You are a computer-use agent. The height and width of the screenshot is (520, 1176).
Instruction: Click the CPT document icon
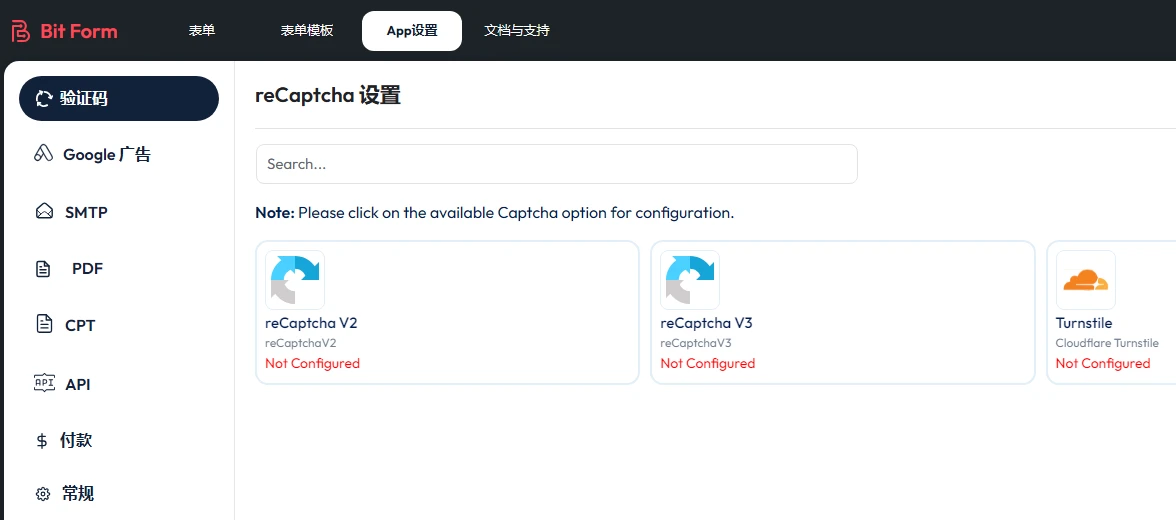(x=44, y=324)
